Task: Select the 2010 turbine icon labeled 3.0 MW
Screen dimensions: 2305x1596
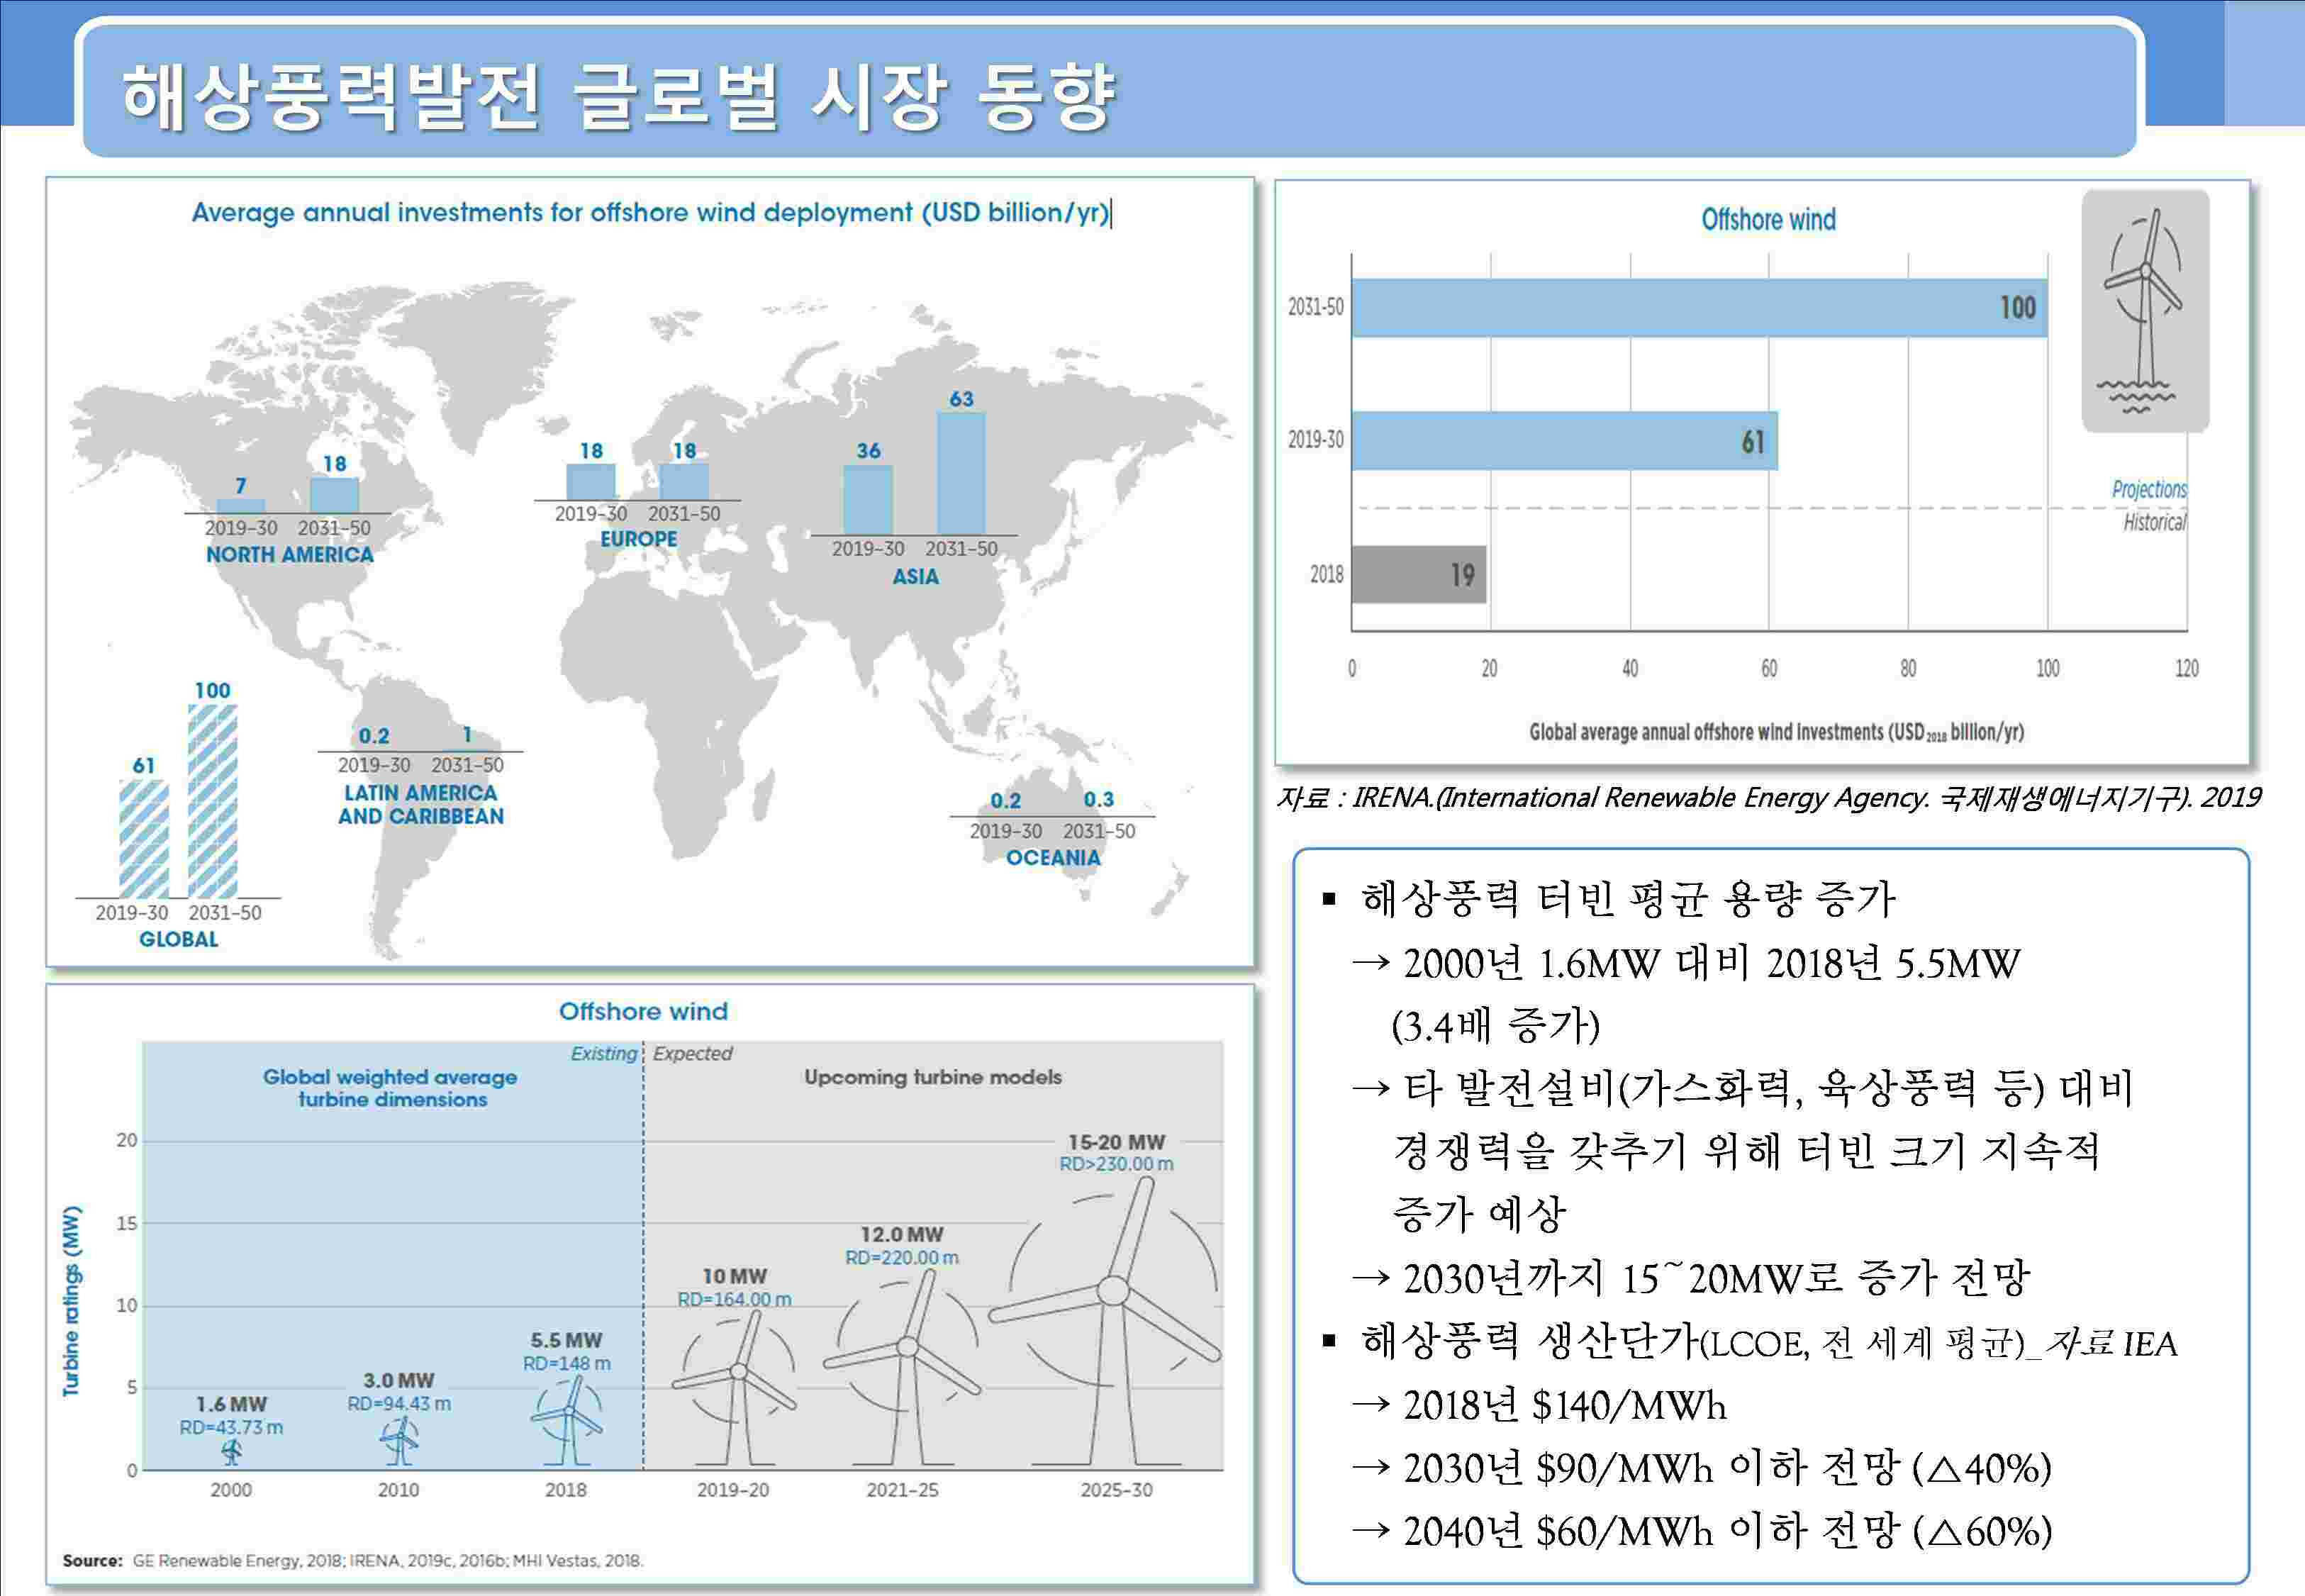Action: point(399,1441)
